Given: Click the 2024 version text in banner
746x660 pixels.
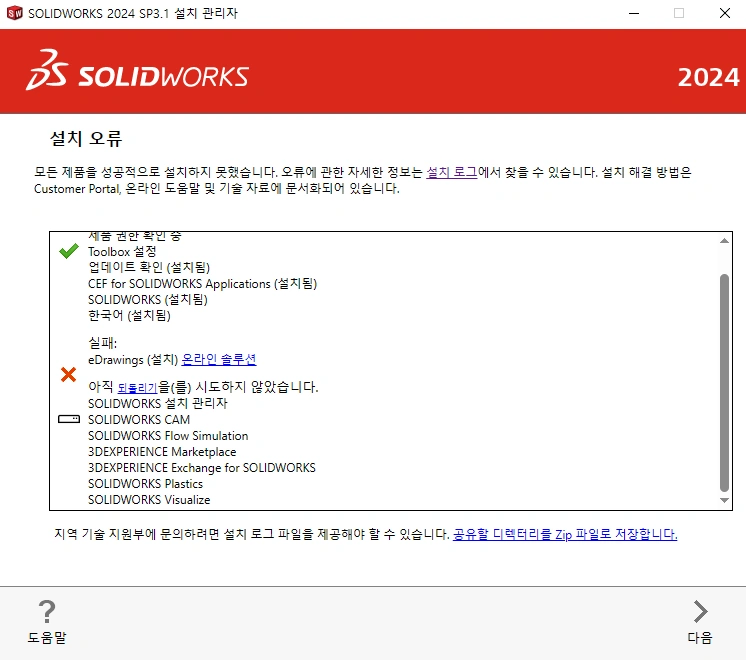Looking at the screenshot, I should (x=708, y=77).
